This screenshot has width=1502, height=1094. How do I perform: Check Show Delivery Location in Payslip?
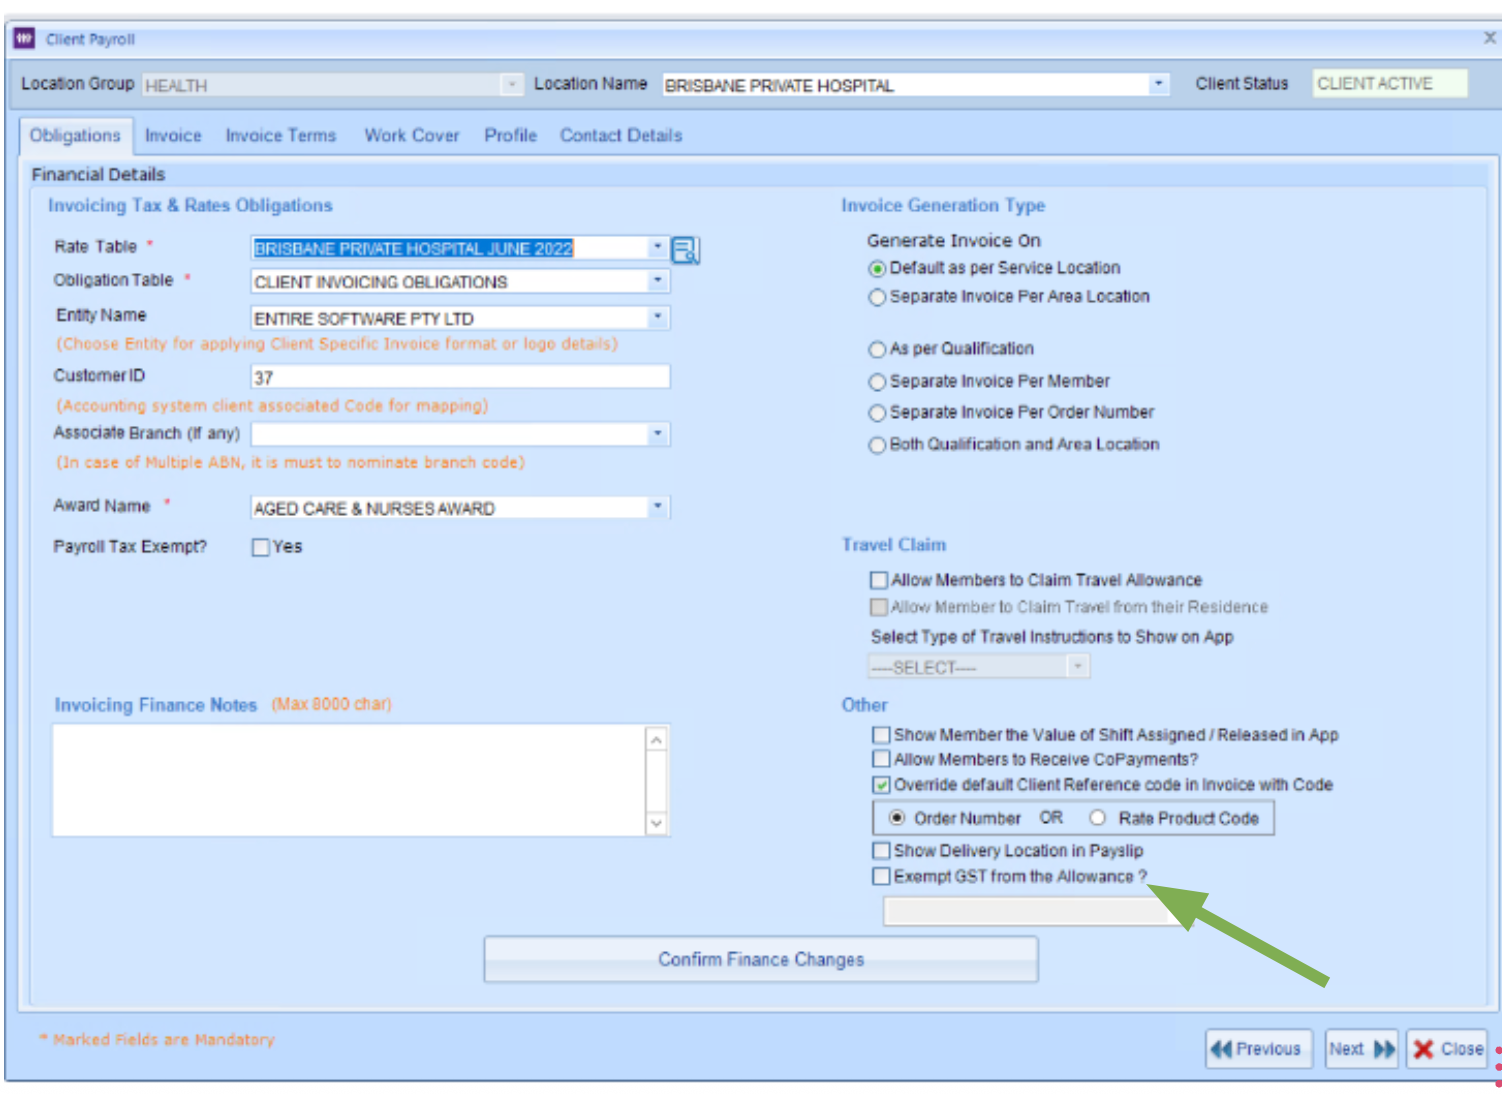[881, 851]
